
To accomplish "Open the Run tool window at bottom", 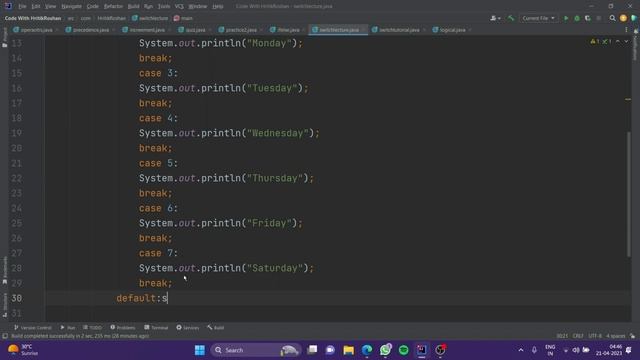I will (68, 328).
